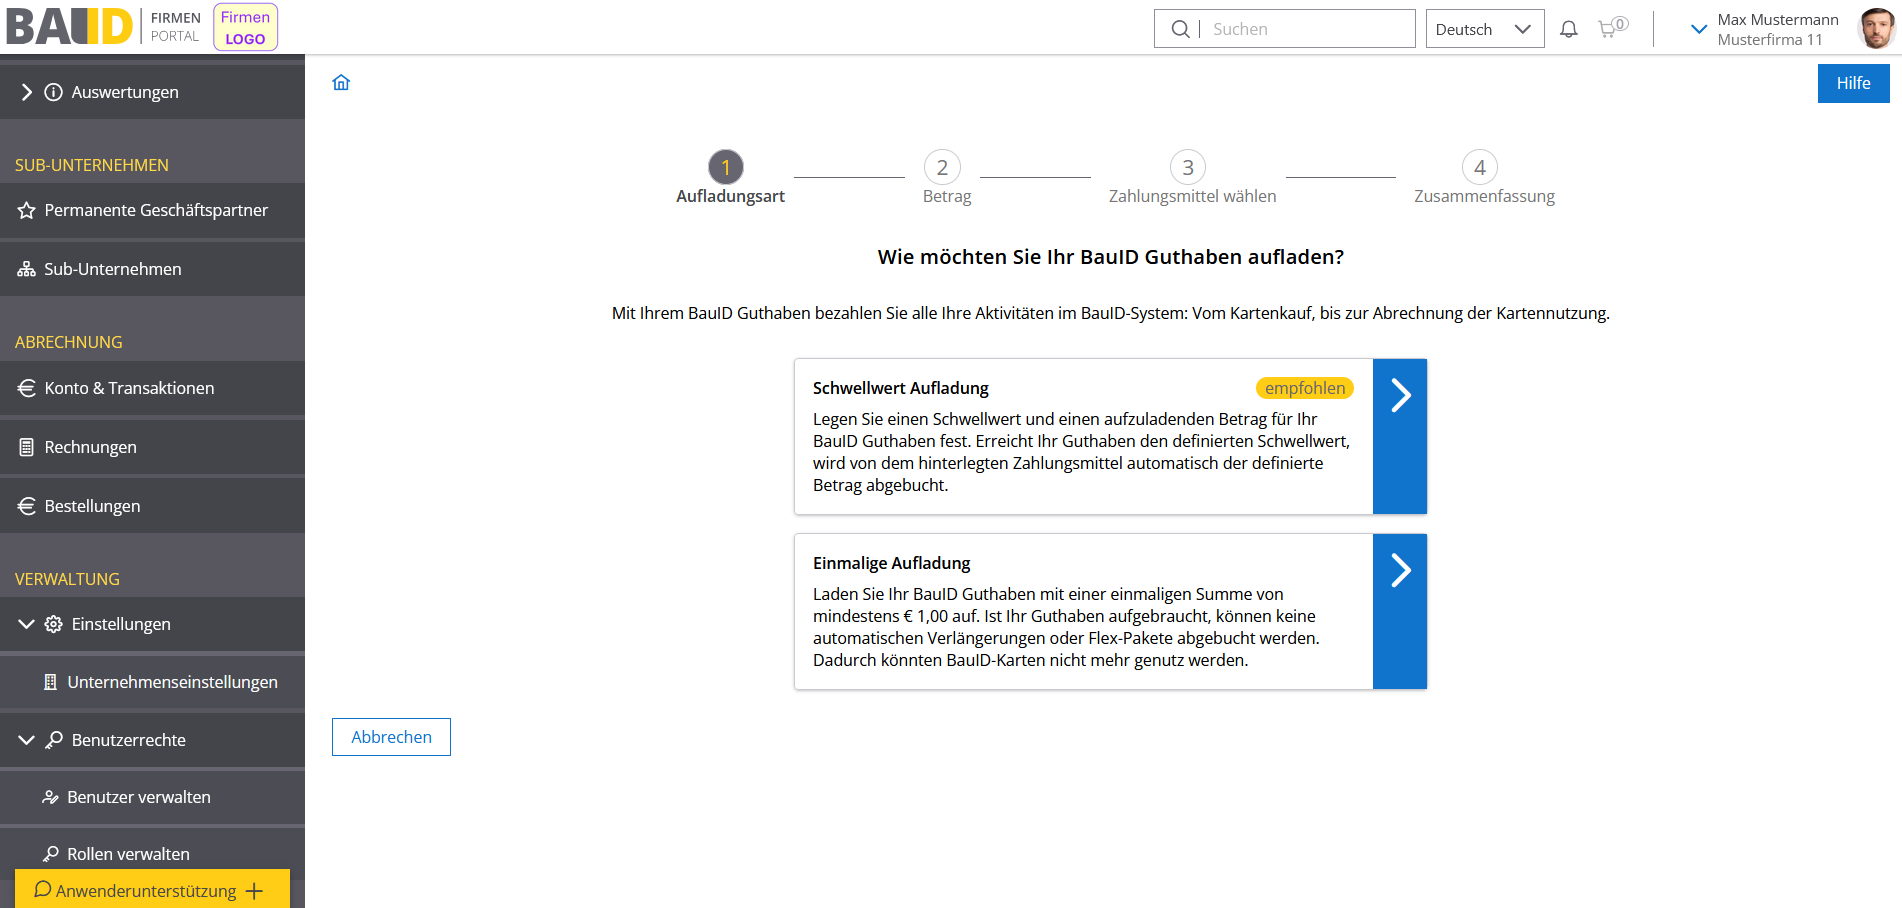Click the Benutzer verwalten person icon
The image size is (1902, 908).
click(x=50, y=797)
